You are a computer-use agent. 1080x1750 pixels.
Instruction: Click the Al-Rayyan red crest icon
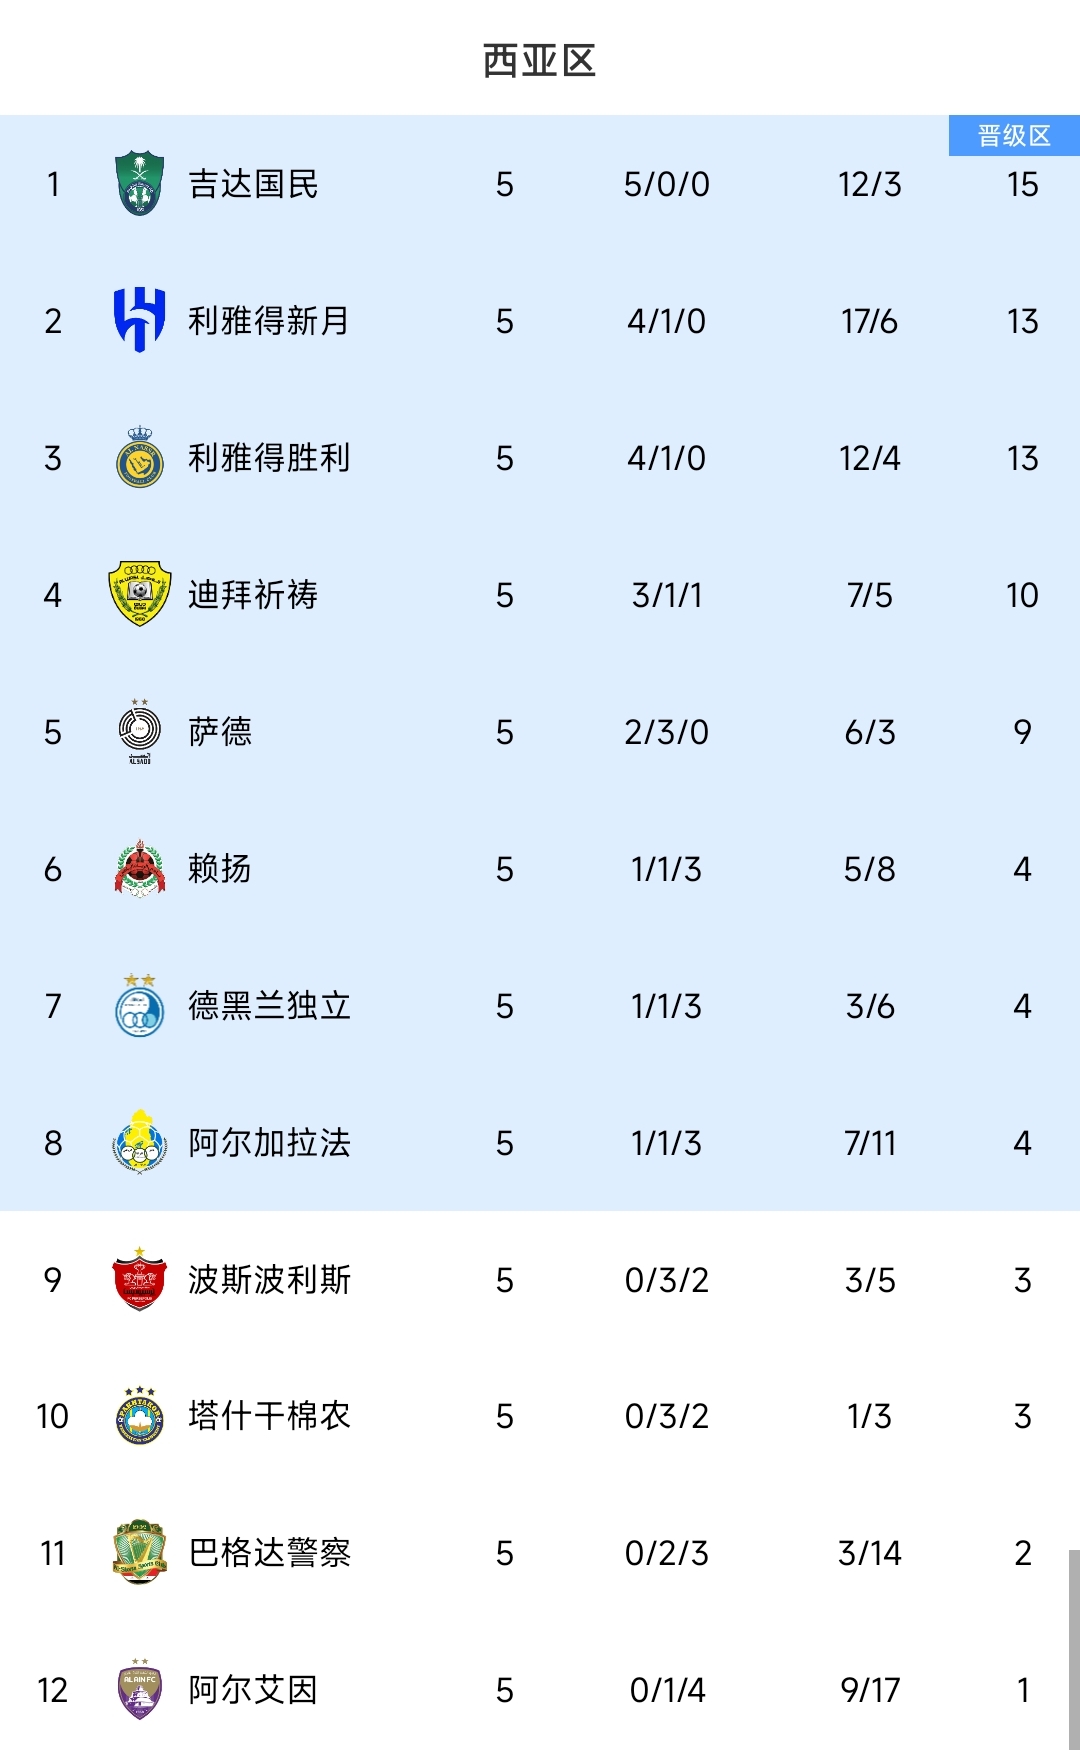point(140,868)
